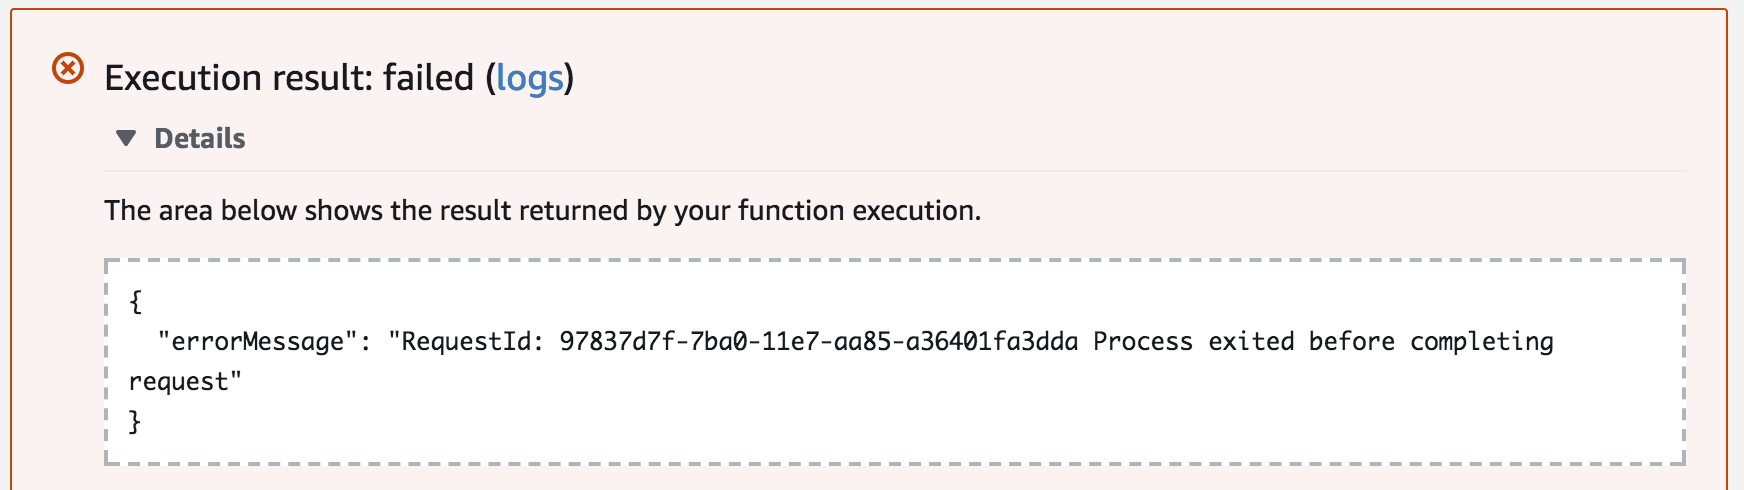Click the Details section label
This screenshot has height=490, width=1744.
(199, 138)
